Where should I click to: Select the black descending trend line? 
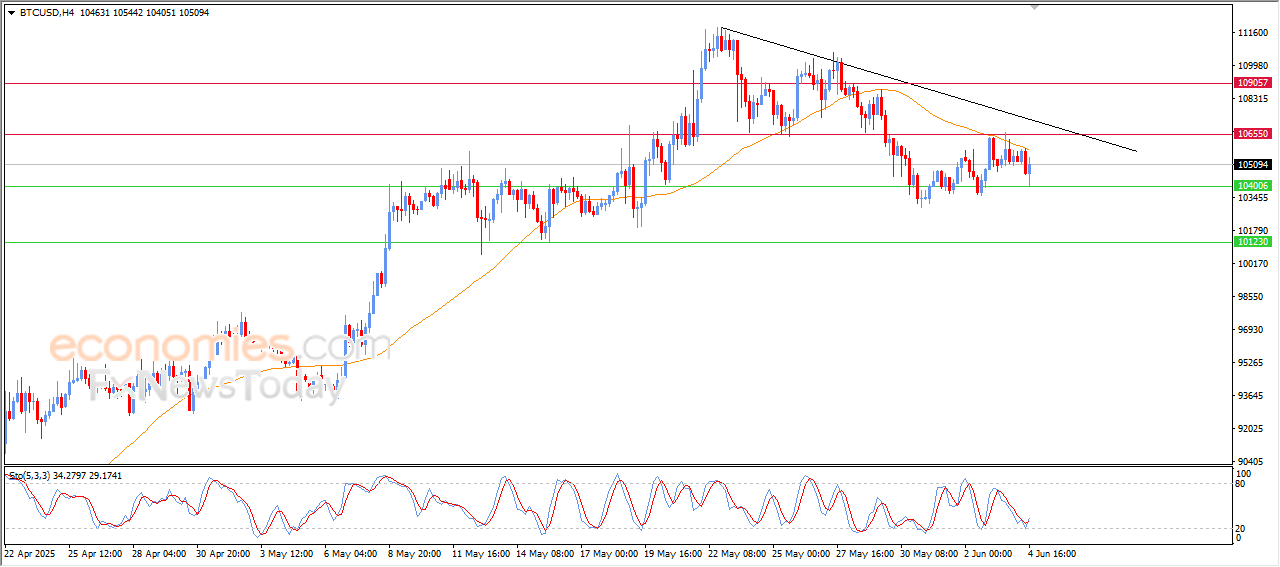tap(928, 90)
